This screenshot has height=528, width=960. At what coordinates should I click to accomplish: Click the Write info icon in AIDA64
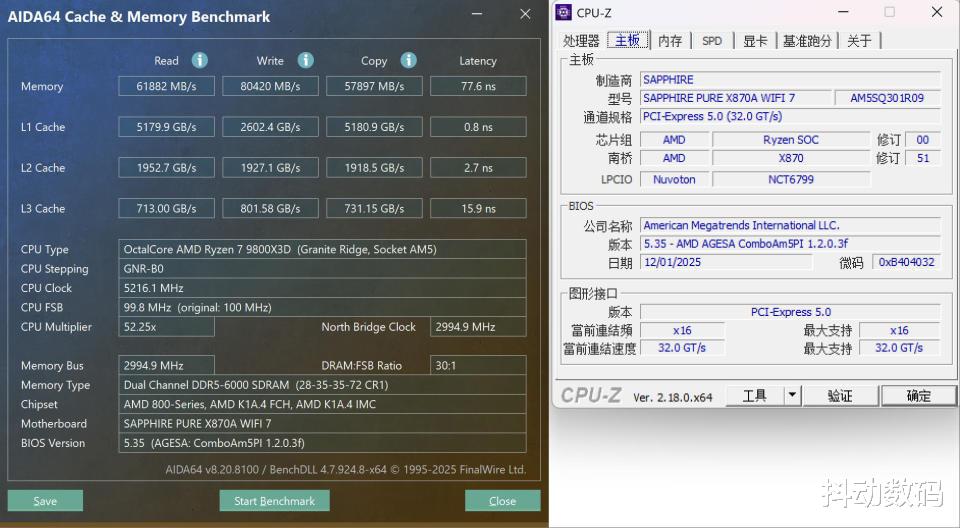[x=306, y=60]
